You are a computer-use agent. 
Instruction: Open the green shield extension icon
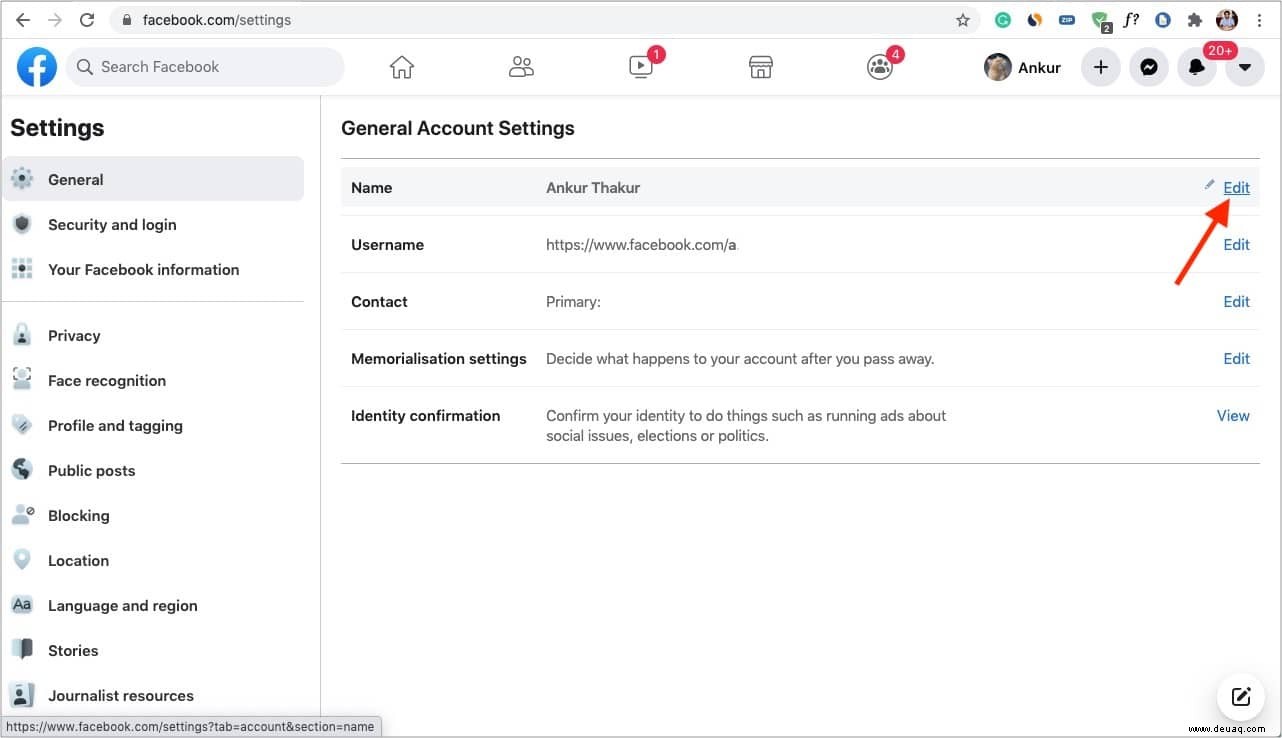point(1100,20)
